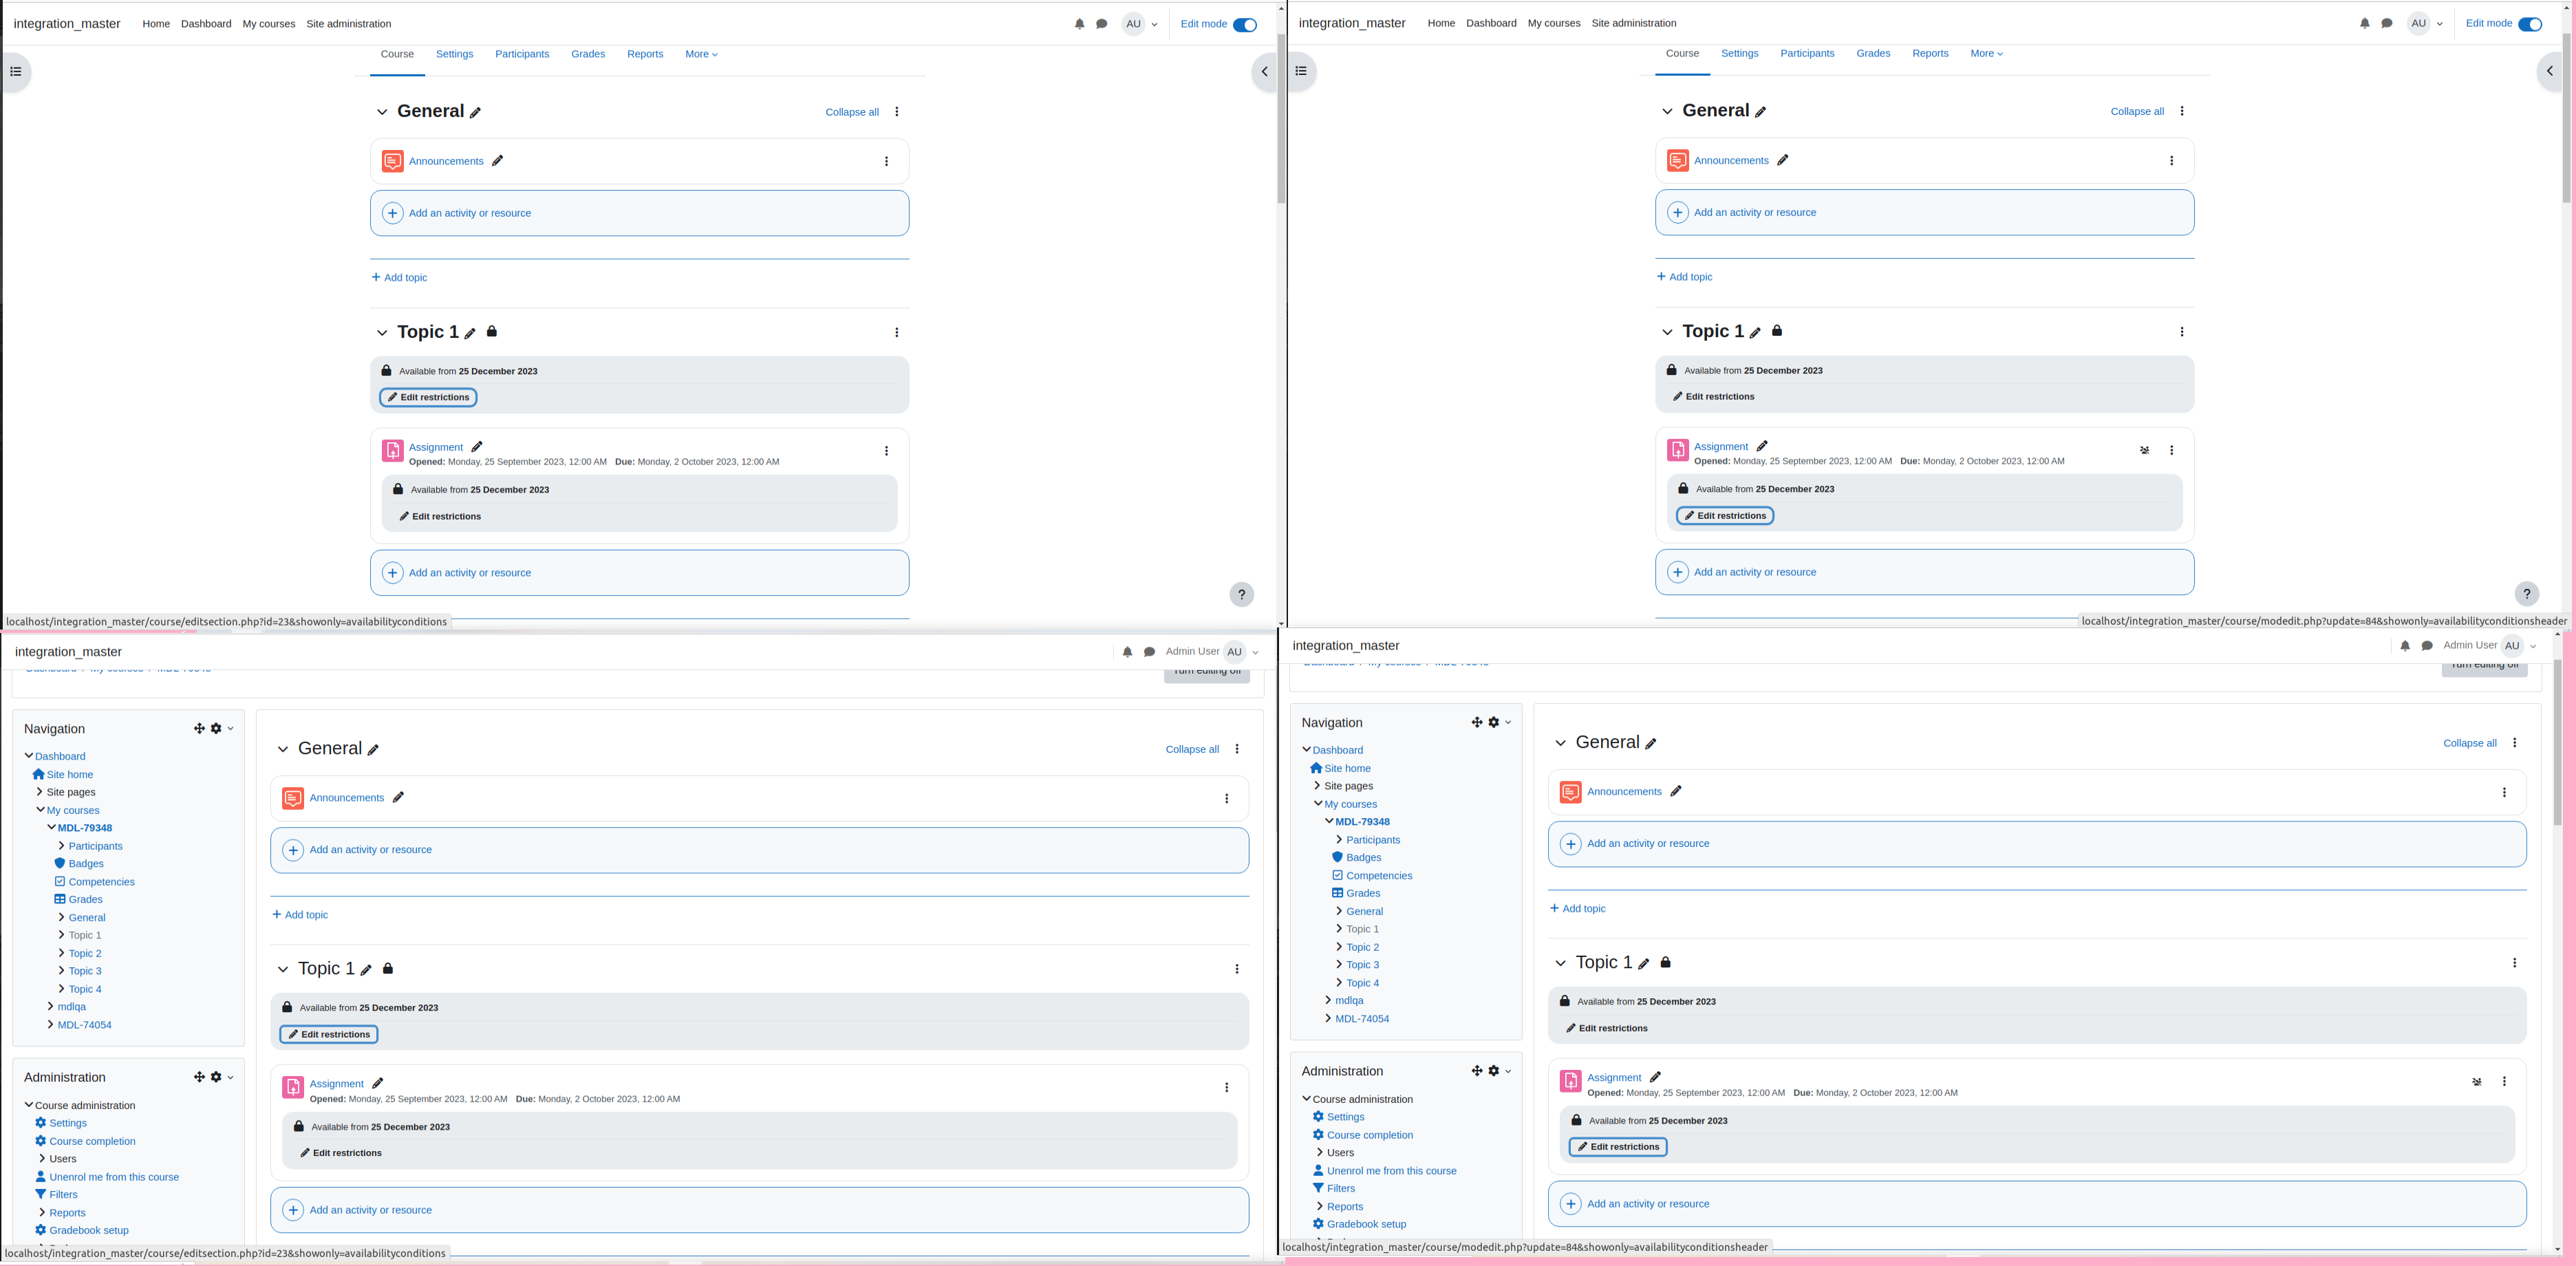Open block drawer arrow in top-left window
Screen dimensions: 2576x1266
(x=1264, y=72)
